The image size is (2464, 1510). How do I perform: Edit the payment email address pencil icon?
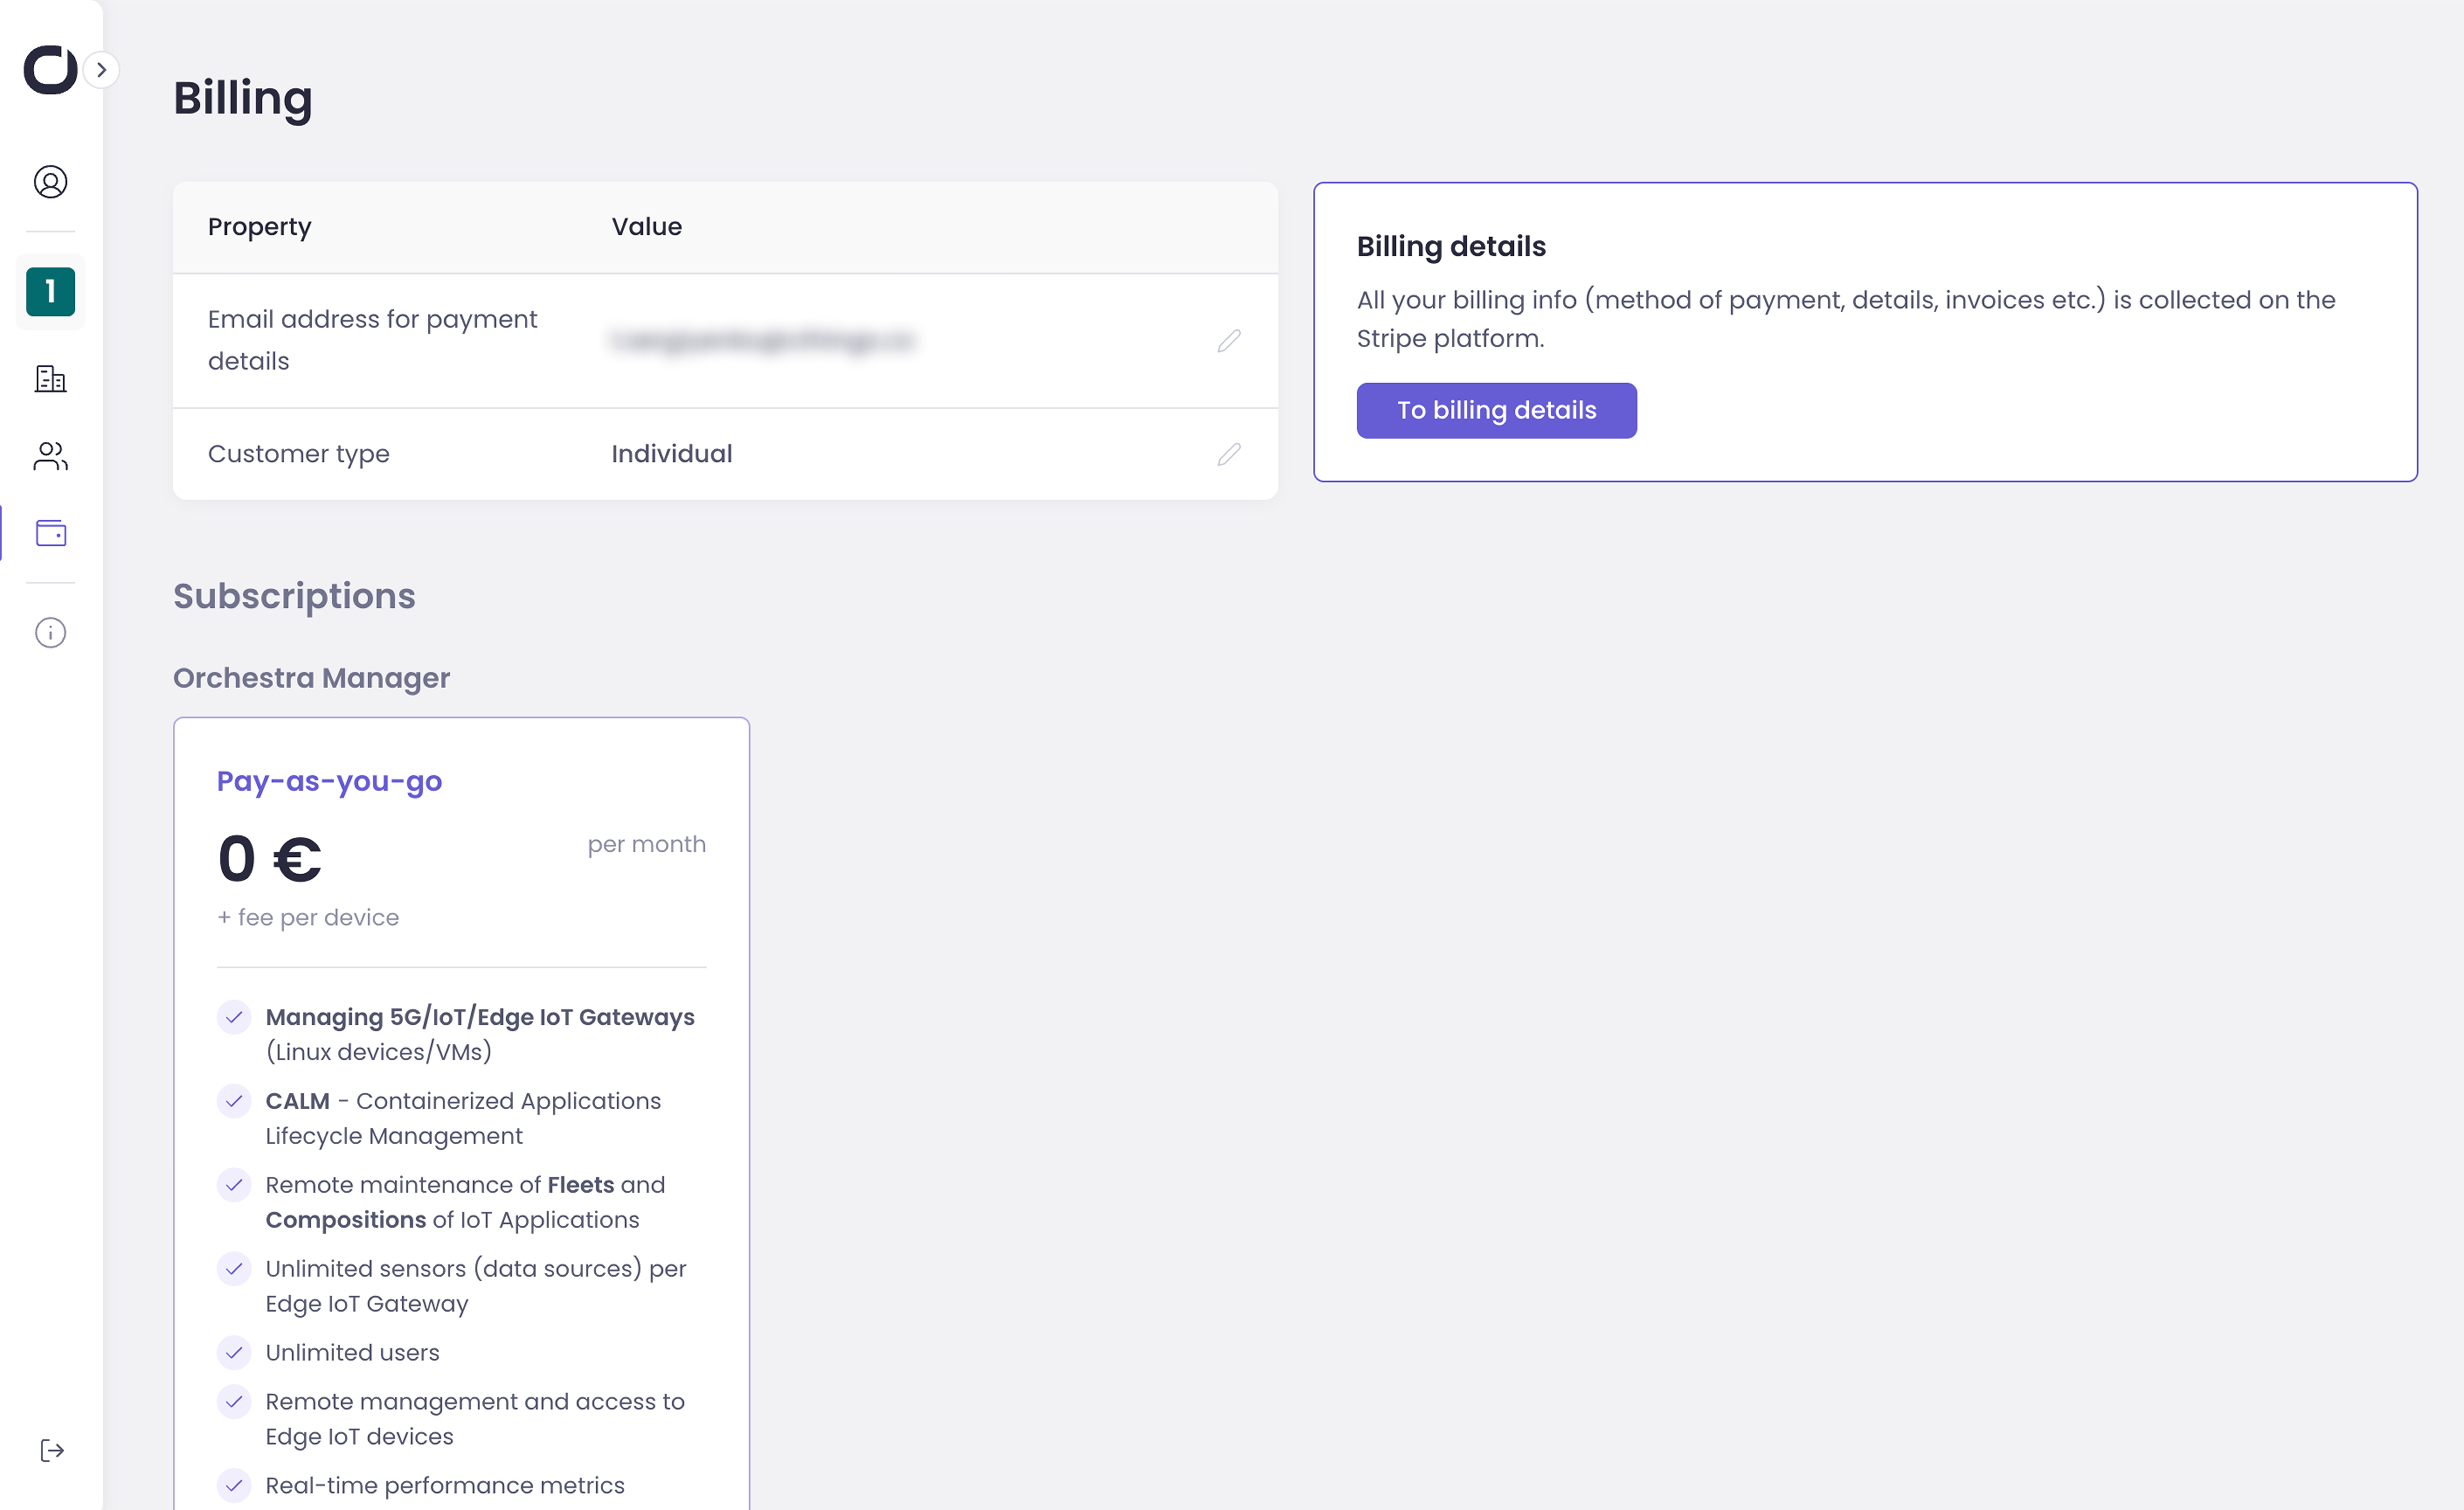pyautogui.click(x=1229, y=341)
